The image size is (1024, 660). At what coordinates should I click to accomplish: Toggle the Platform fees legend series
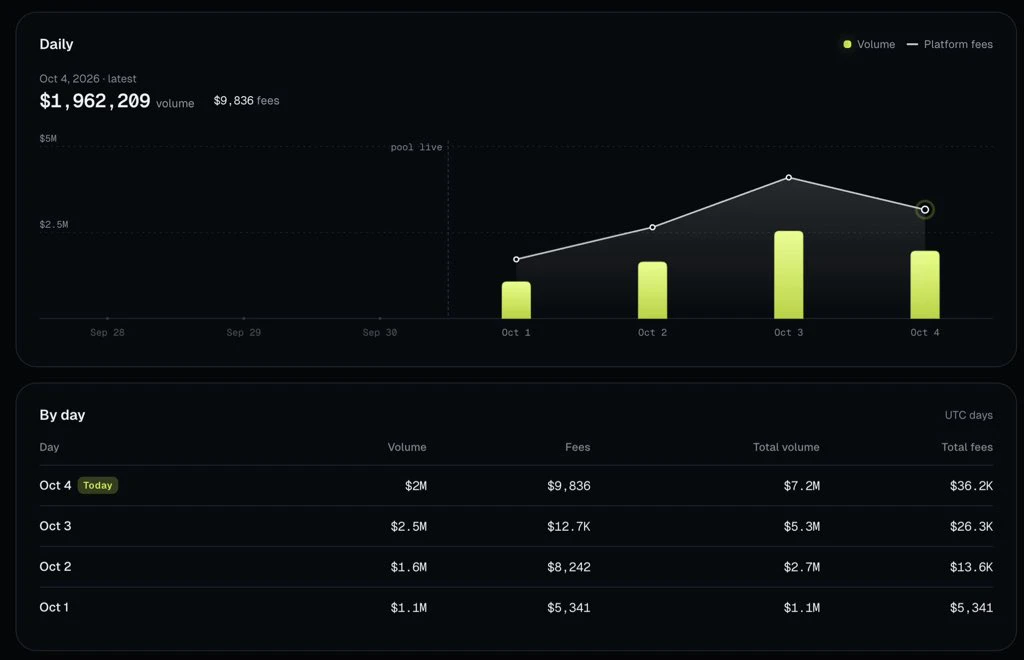click(950, 44)
